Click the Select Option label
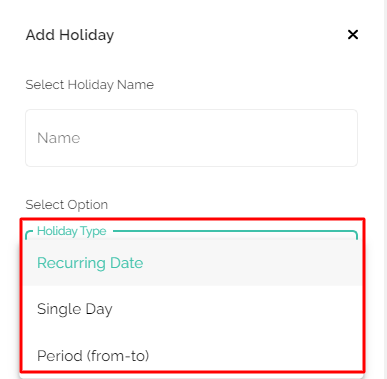The width and height of the screenshot is (387, 379). click(67, 205)
